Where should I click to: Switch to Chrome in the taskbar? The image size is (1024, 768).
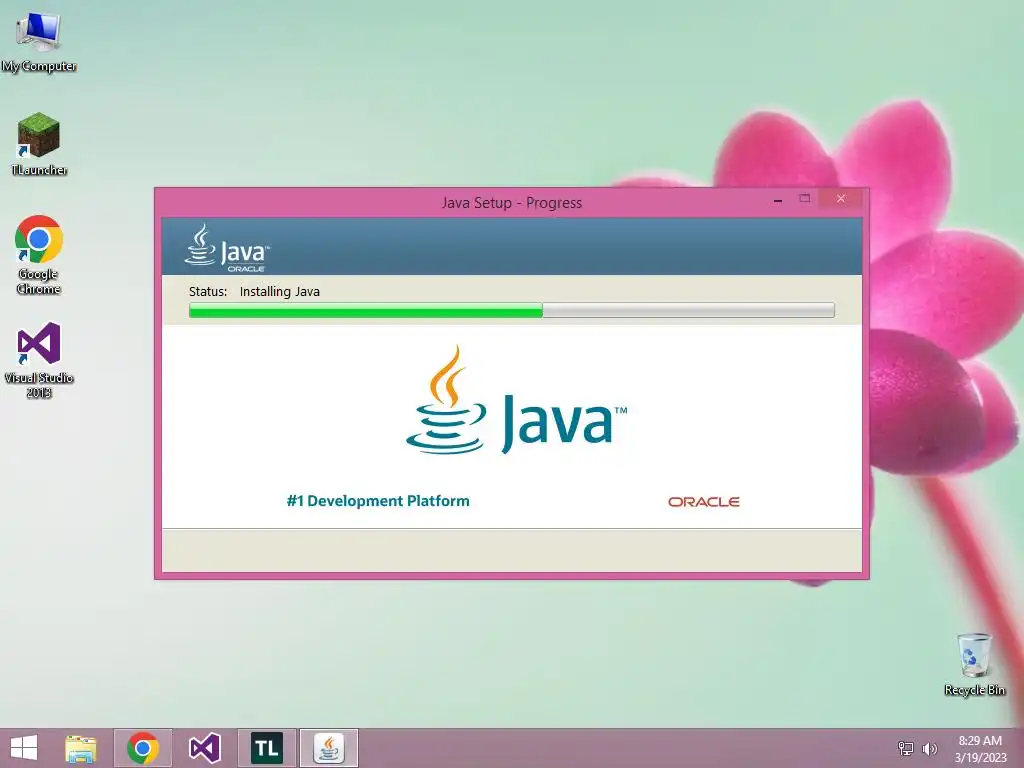143,748
